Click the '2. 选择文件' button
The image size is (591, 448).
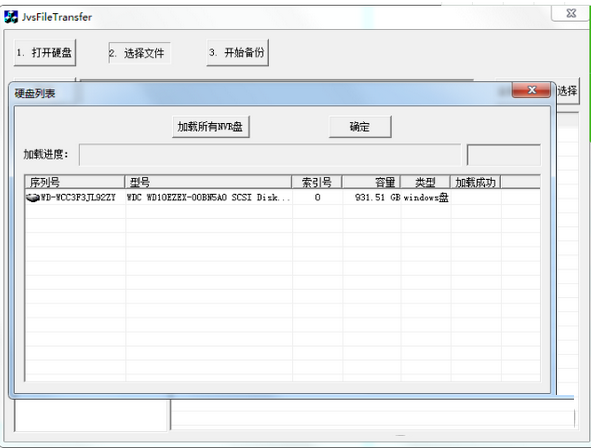point(139,53)
